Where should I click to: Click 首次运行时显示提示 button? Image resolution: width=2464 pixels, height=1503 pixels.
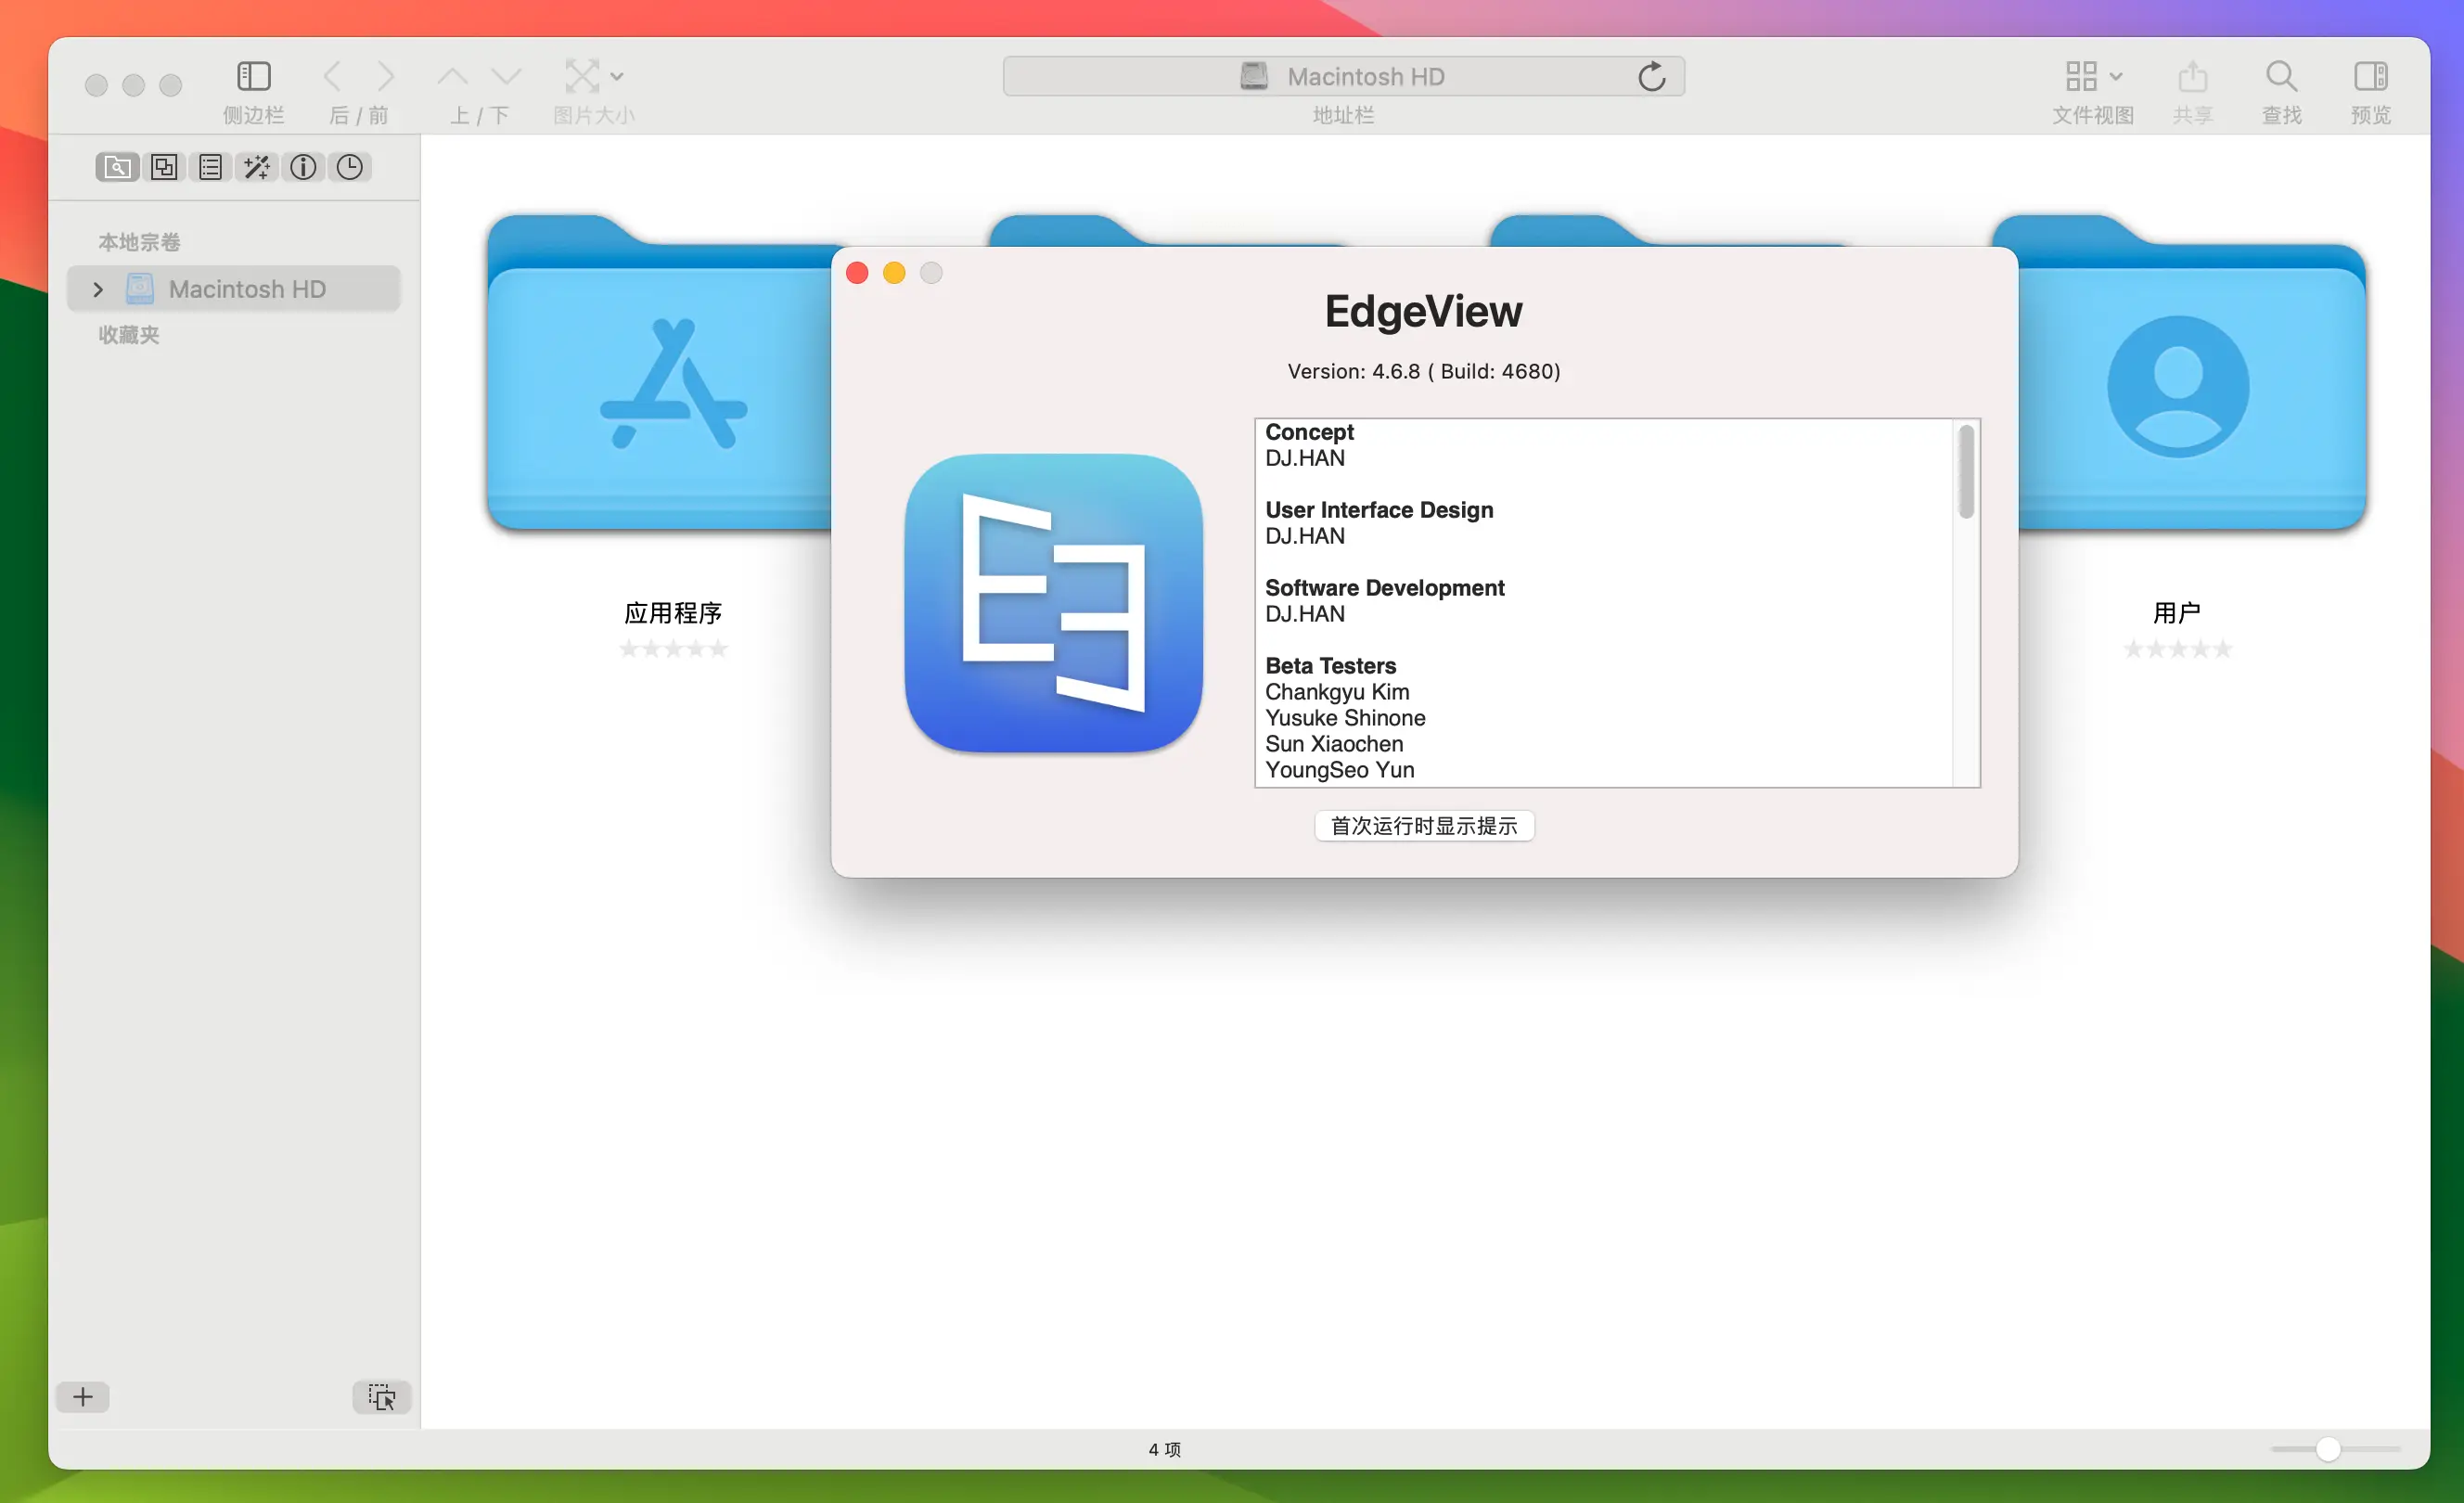point(1423,826)
